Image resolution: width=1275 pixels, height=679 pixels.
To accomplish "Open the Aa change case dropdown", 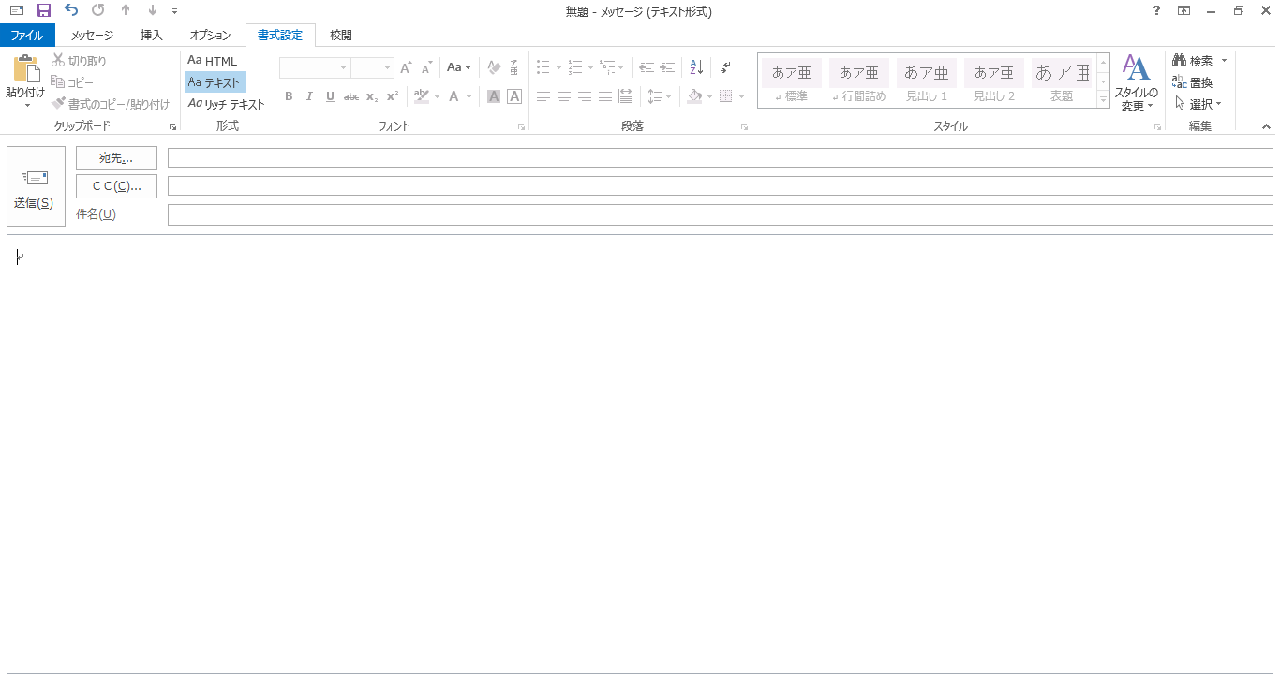I will pos(458,68).
